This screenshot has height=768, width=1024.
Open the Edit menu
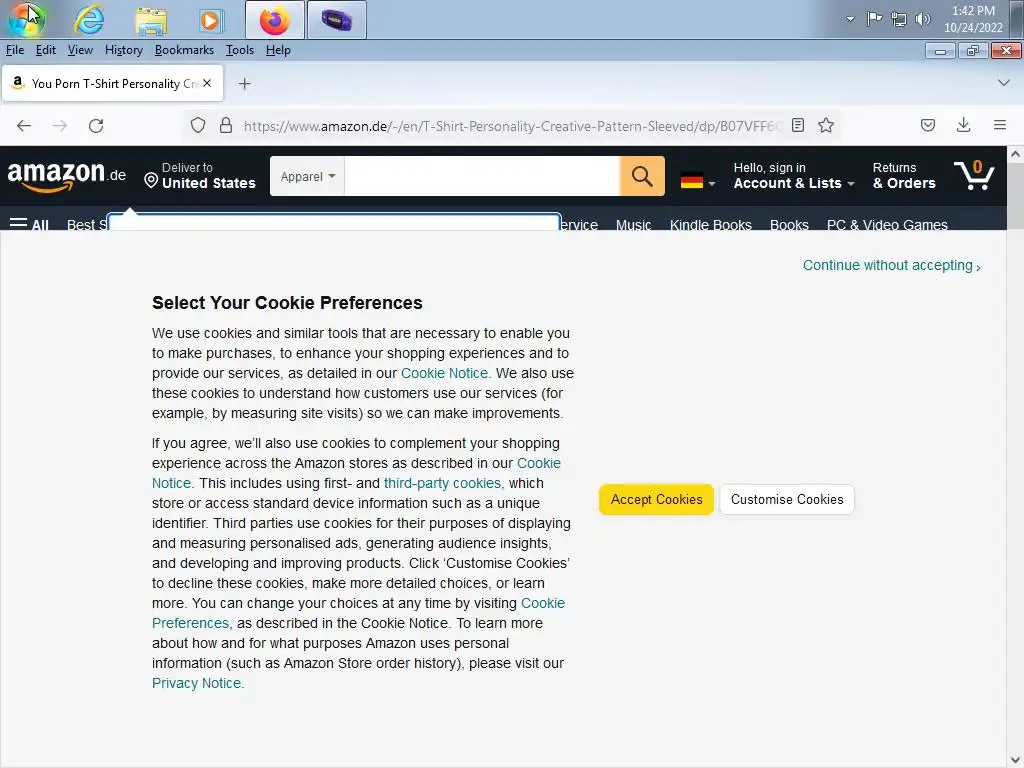point(45,50)
